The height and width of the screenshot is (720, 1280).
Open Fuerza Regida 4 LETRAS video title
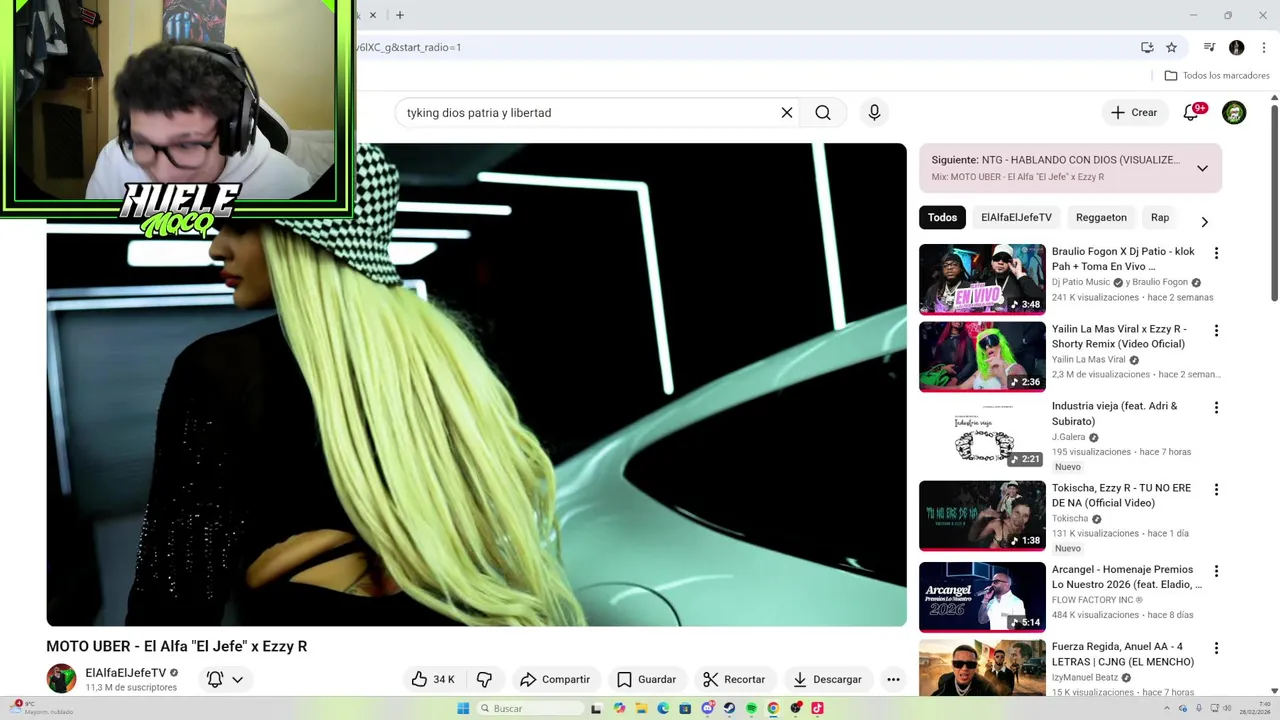(1123, 654)
